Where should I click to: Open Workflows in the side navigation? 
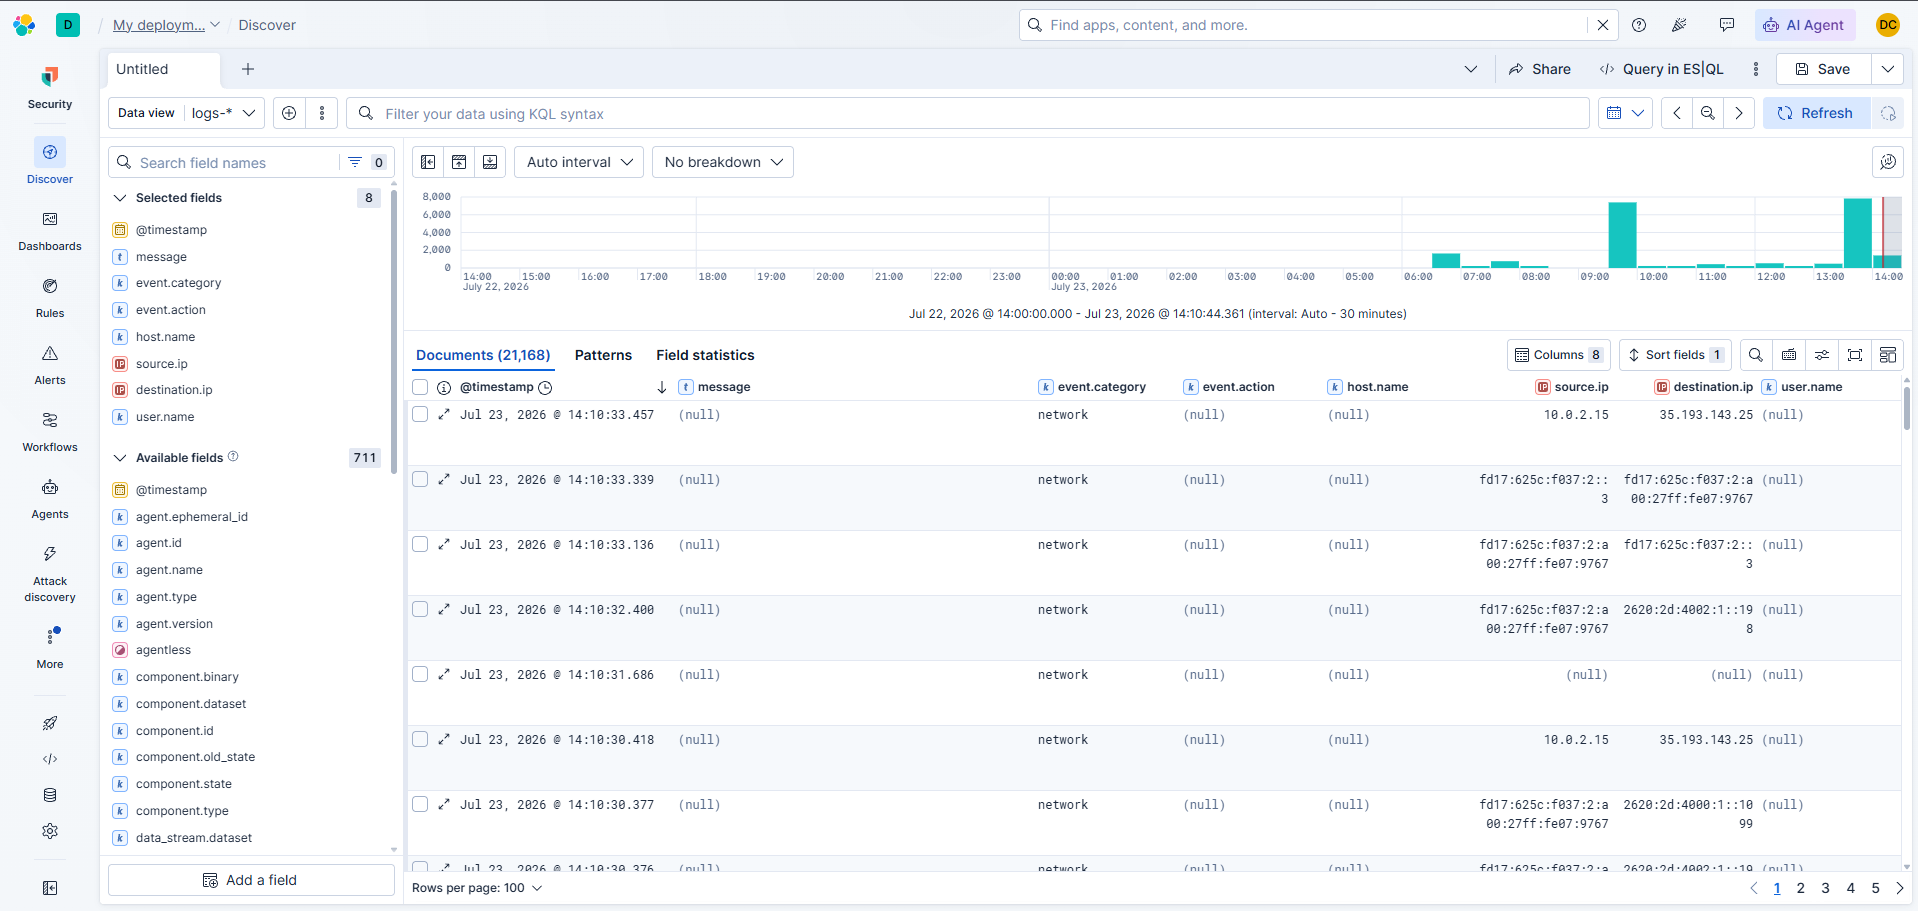coord(50,431)
